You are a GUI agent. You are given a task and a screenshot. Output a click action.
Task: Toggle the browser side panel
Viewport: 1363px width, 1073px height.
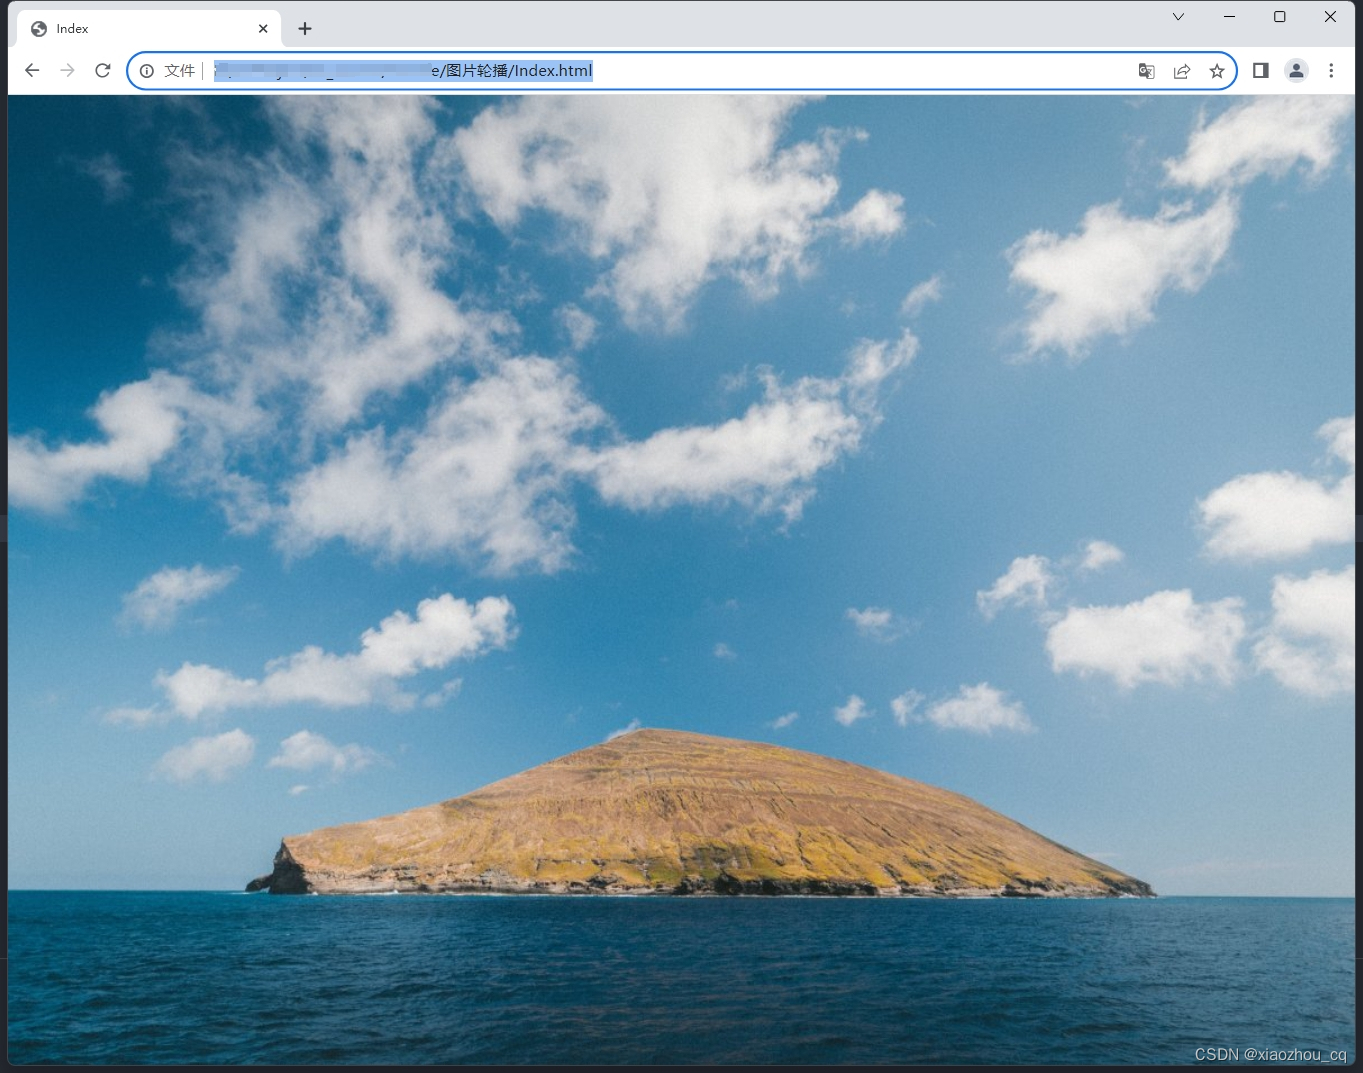[1261, 70]
